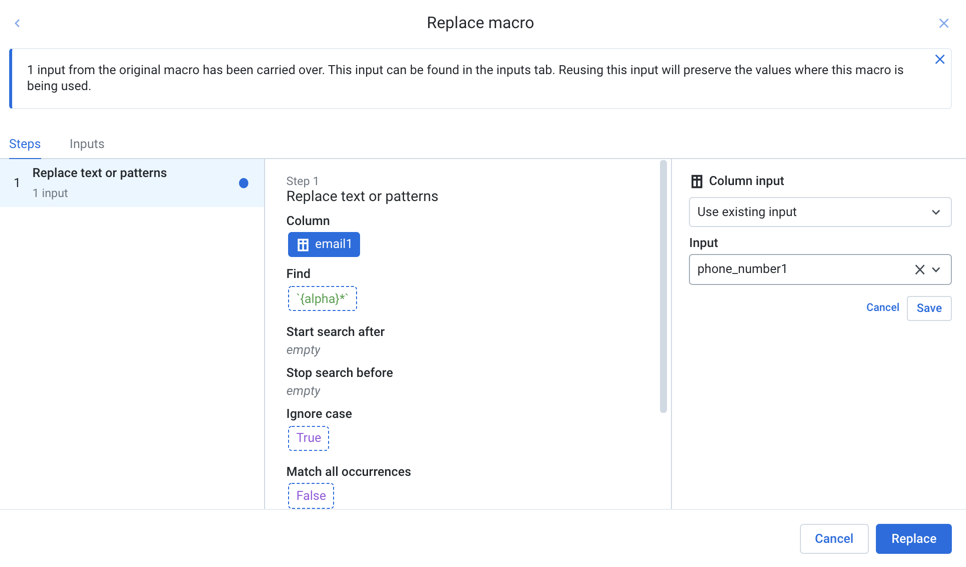The image size is (966, 567).
Task: Click Cancel at the dialog bottom
Action: [x=833, y=539]
